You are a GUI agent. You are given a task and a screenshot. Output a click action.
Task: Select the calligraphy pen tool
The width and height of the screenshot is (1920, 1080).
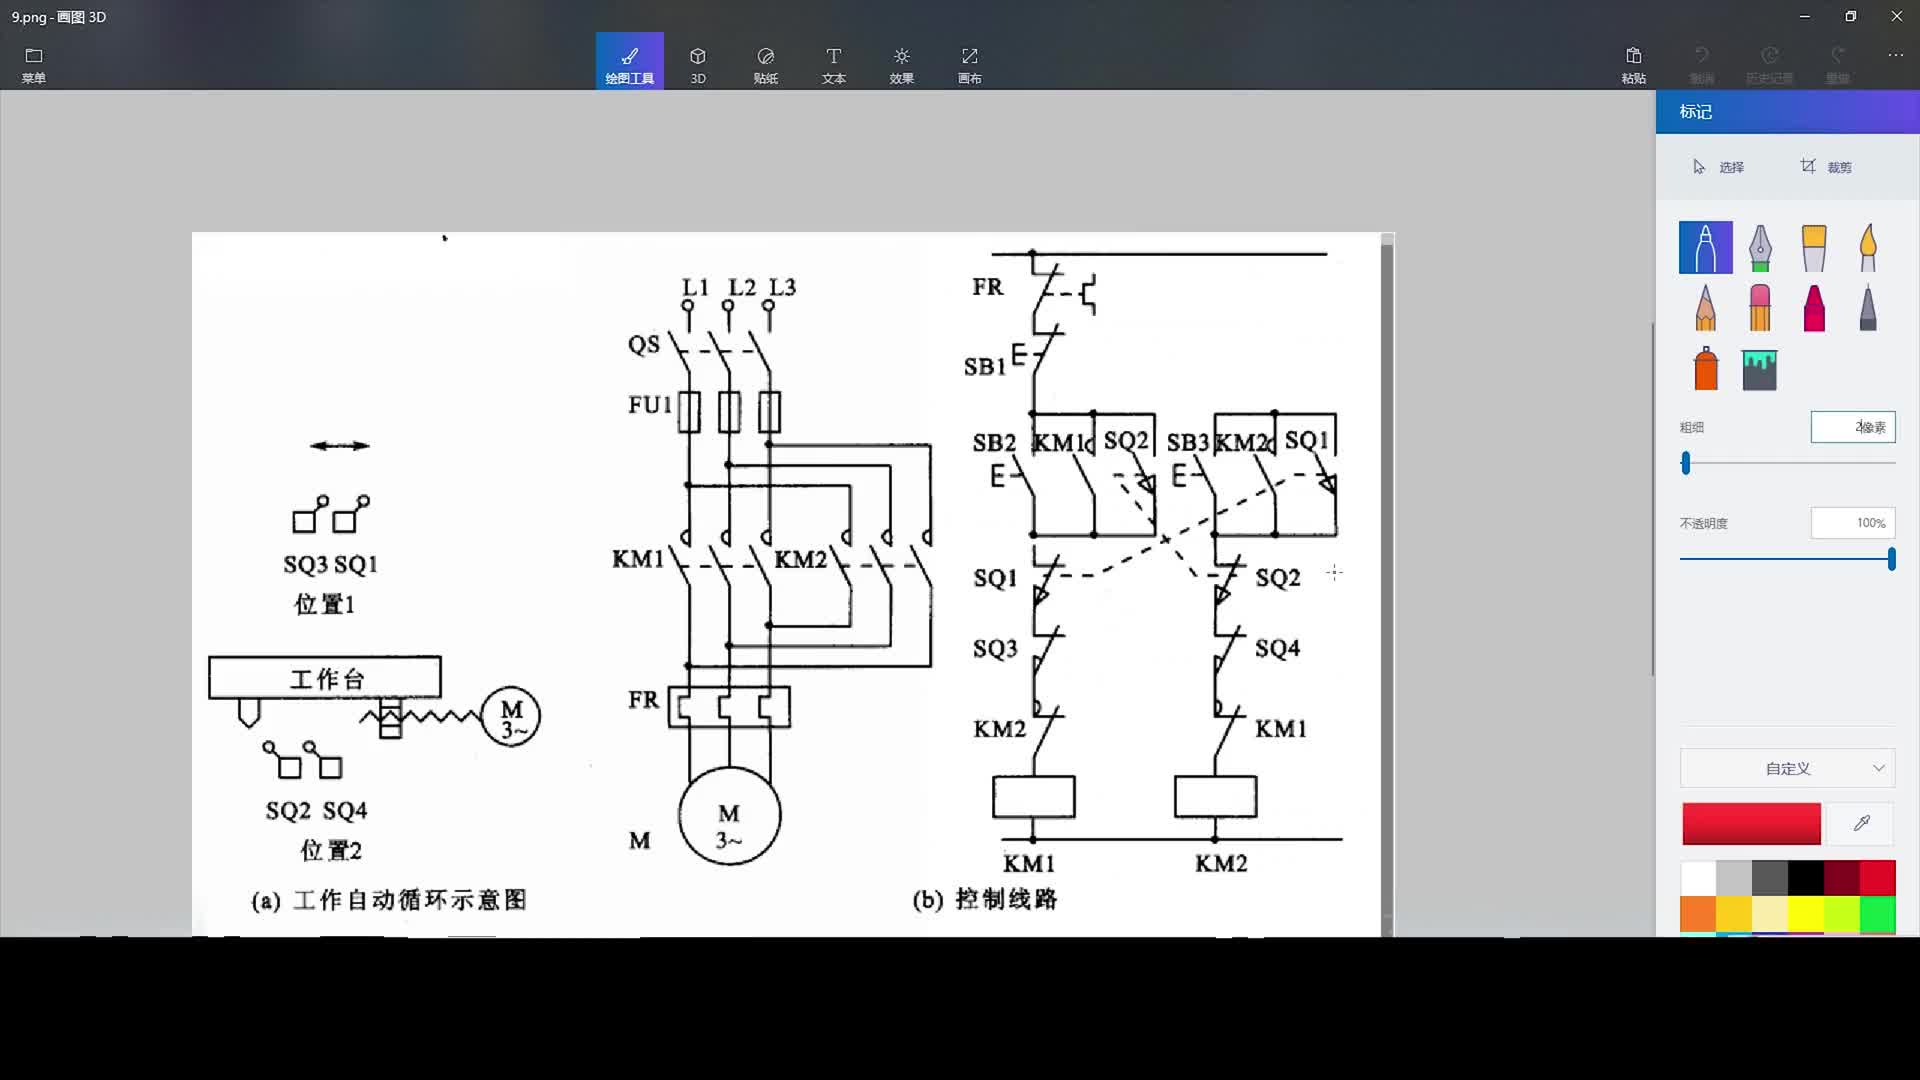click(1760, 247)
